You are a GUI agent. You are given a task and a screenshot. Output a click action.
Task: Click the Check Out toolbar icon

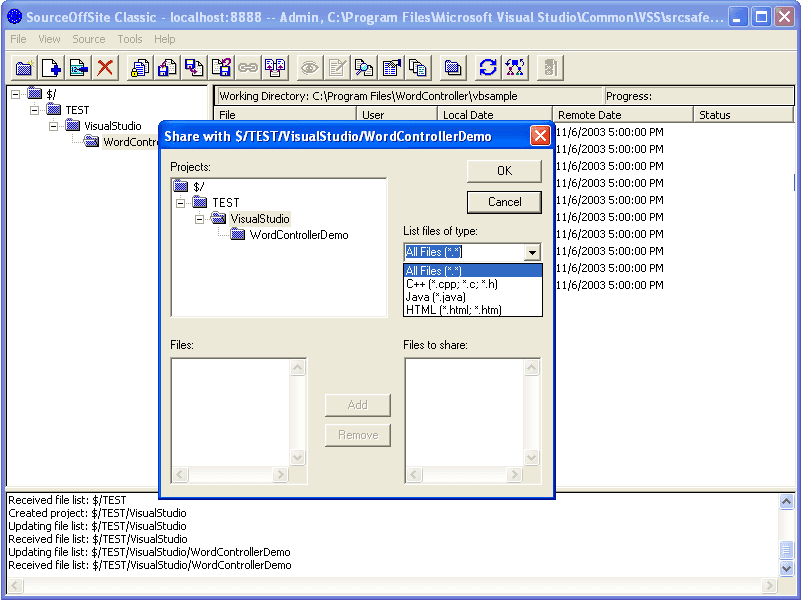[167, 68]
